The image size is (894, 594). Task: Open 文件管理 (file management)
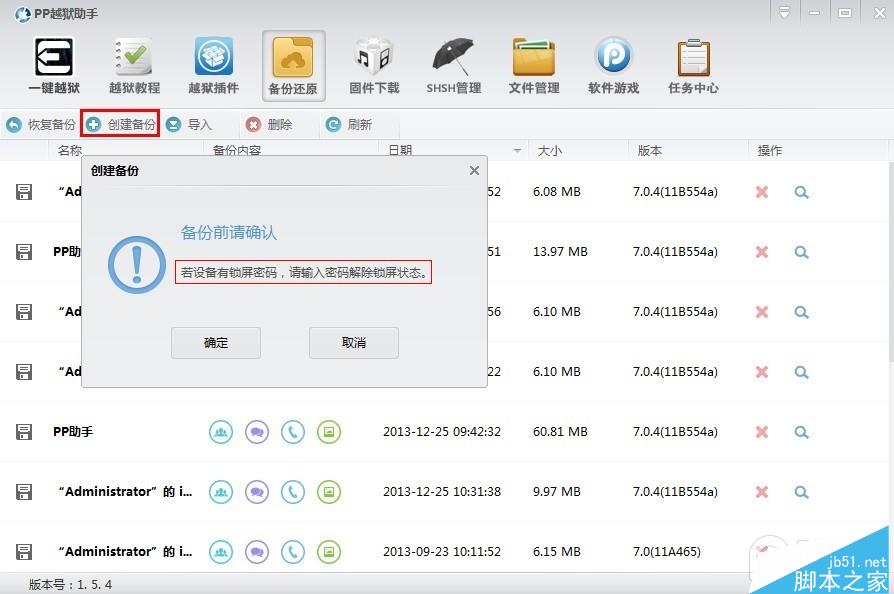533,63
